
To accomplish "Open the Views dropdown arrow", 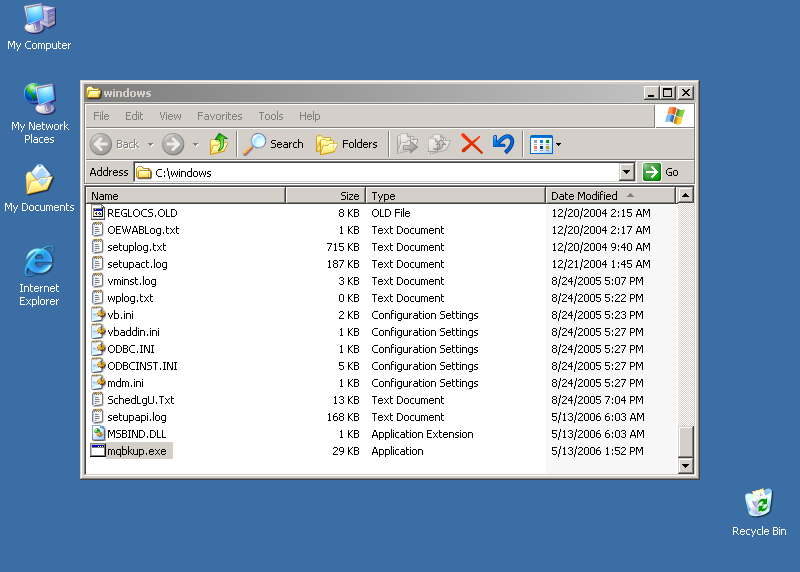I will point(558,145).
